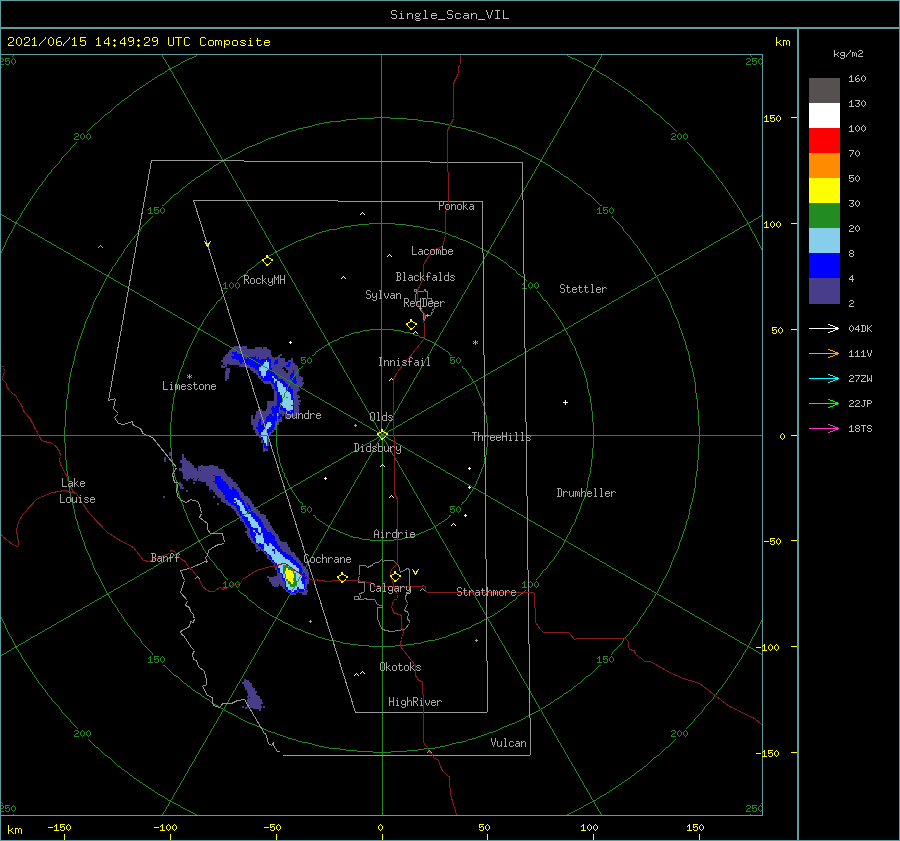The image size is (900, 841).
Task: Select the purple 2-4 color swatch
Action: click(x=824, y=290)
